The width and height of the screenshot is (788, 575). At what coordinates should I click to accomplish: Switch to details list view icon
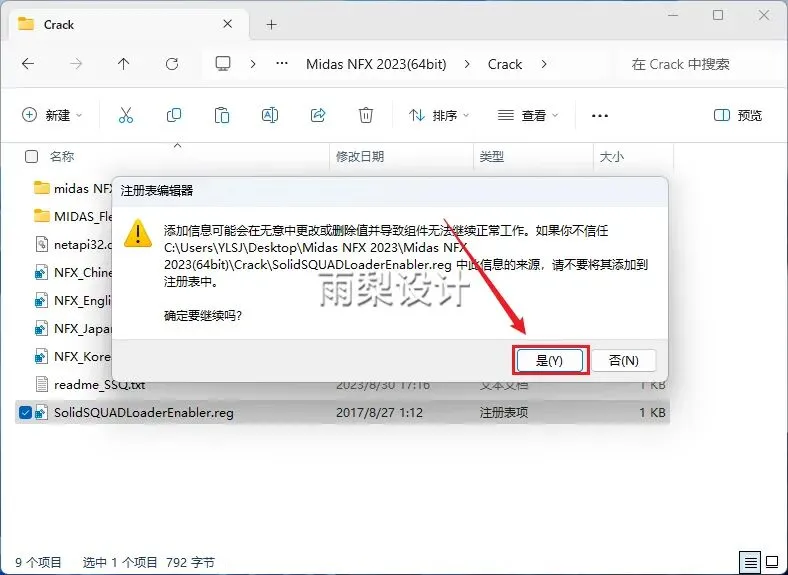click(751, 562)
